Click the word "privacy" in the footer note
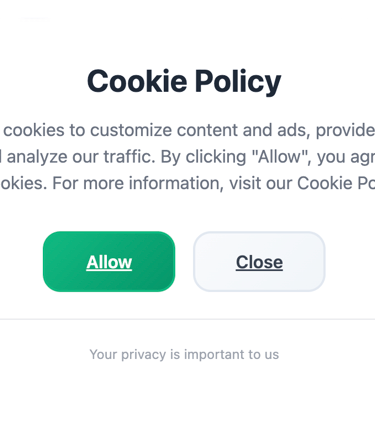The image size is (375, 427). [x=143, y=355]
